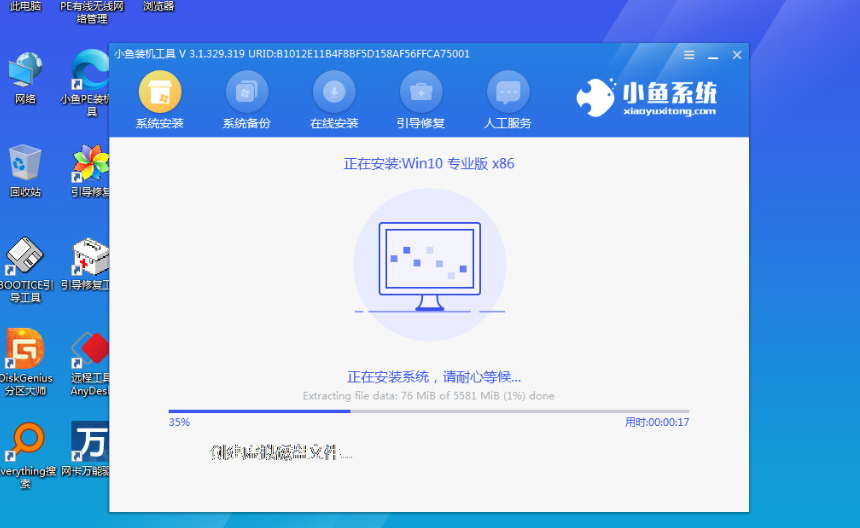Close the 小鱼装机工具 window
The height and width of the screenshot is (528, 860).
(x=737, y=55)
